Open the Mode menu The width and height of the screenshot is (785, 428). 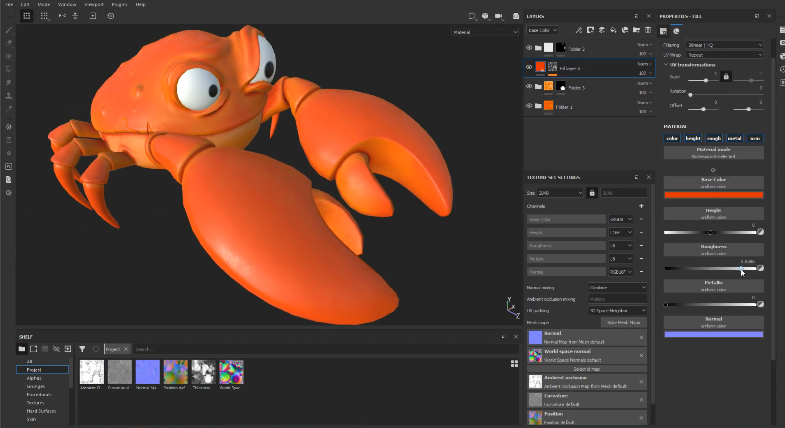point(44,4)
